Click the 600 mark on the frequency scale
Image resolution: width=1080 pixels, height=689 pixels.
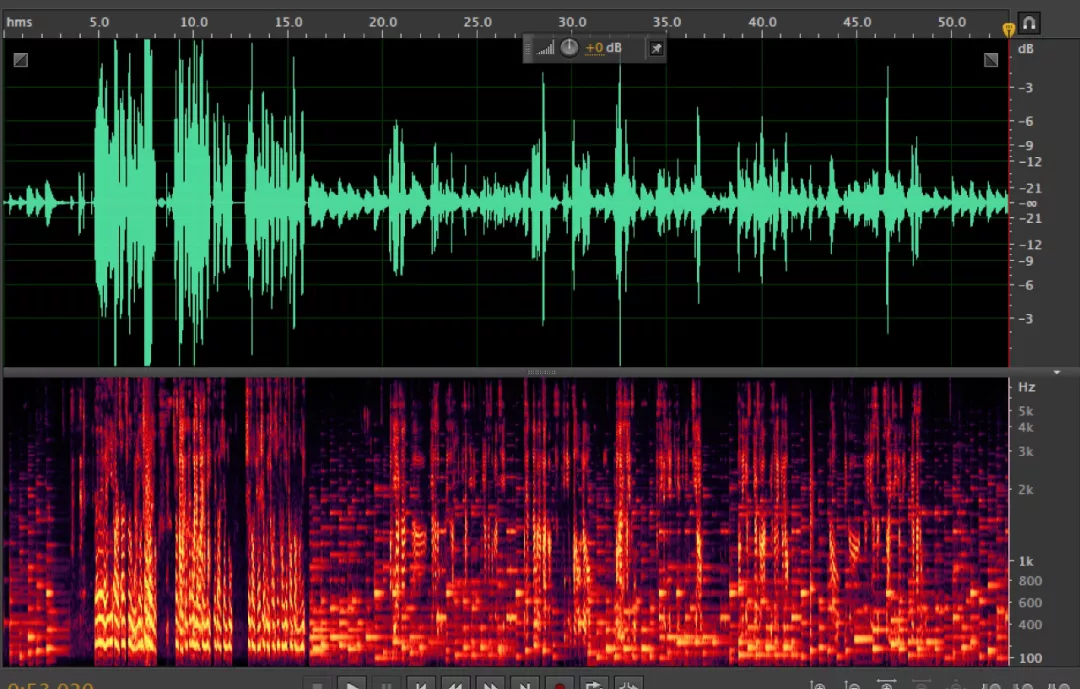pos(1030,603)
